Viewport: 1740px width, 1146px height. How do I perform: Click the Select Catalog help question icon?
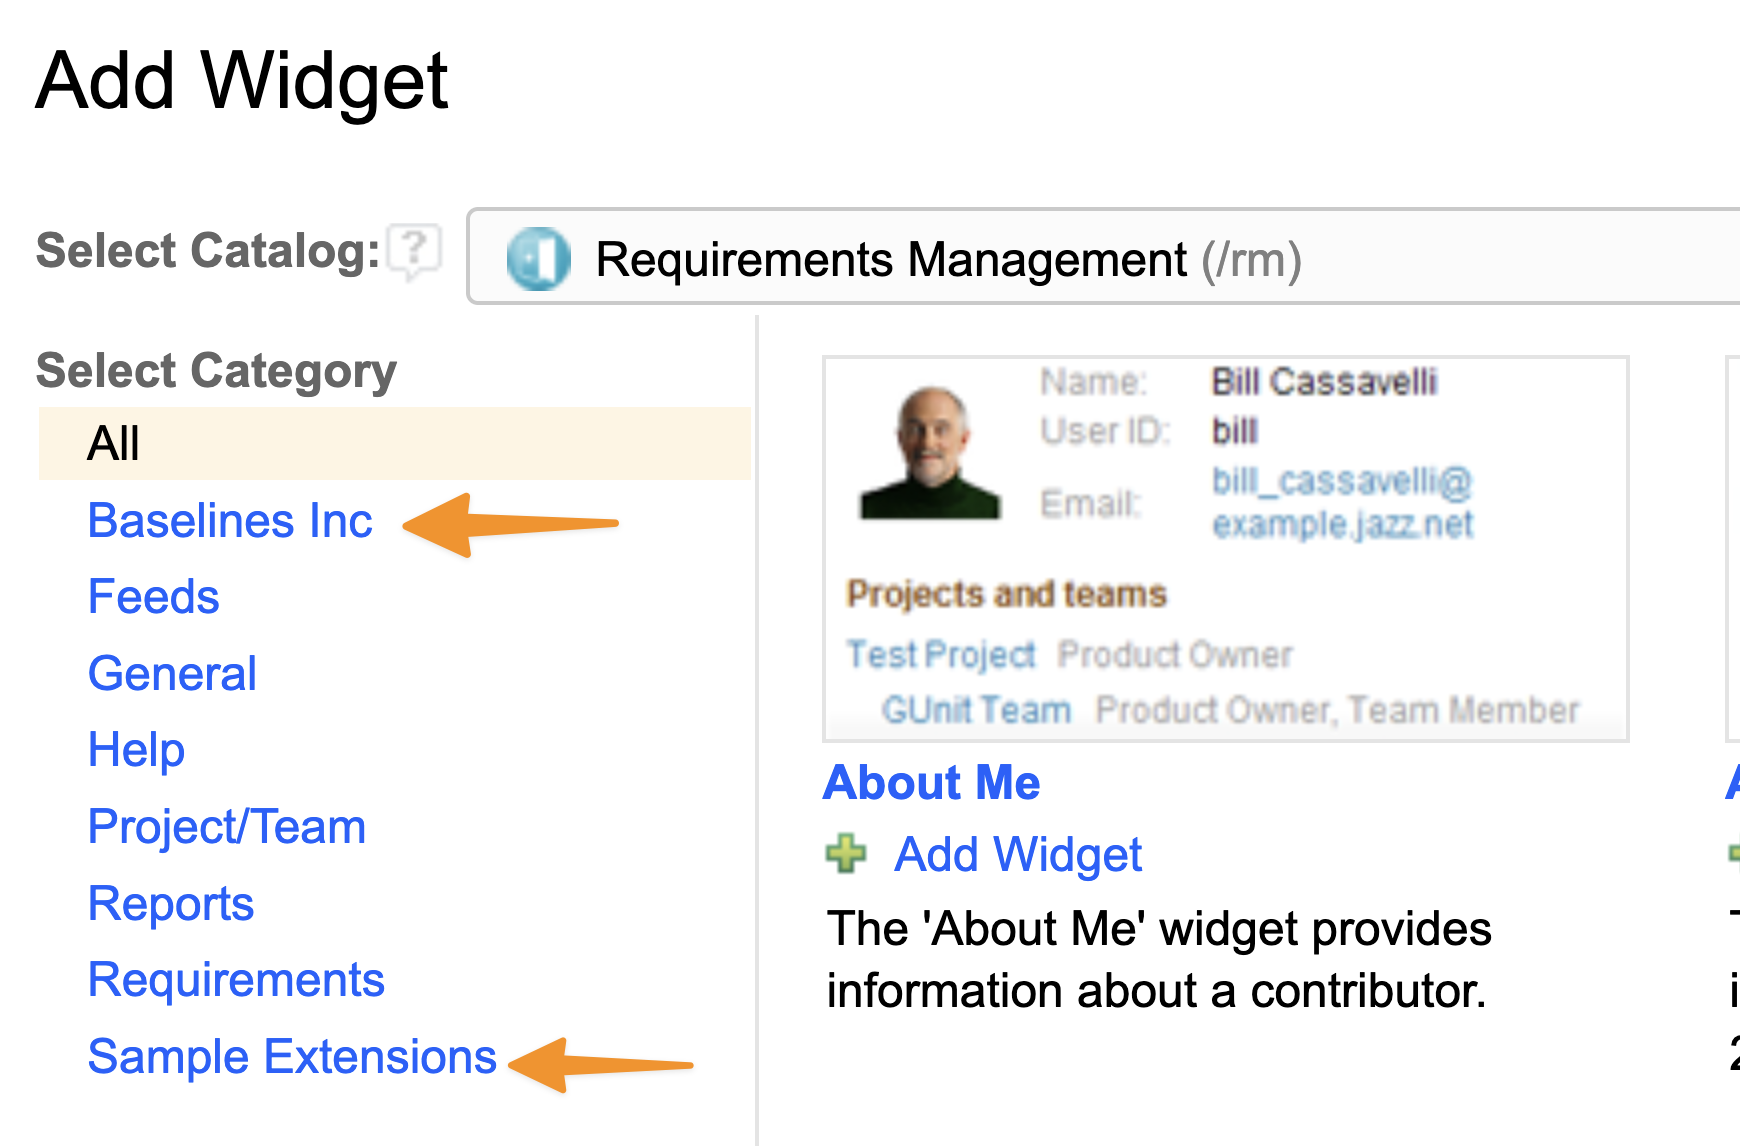pos(414,249)
